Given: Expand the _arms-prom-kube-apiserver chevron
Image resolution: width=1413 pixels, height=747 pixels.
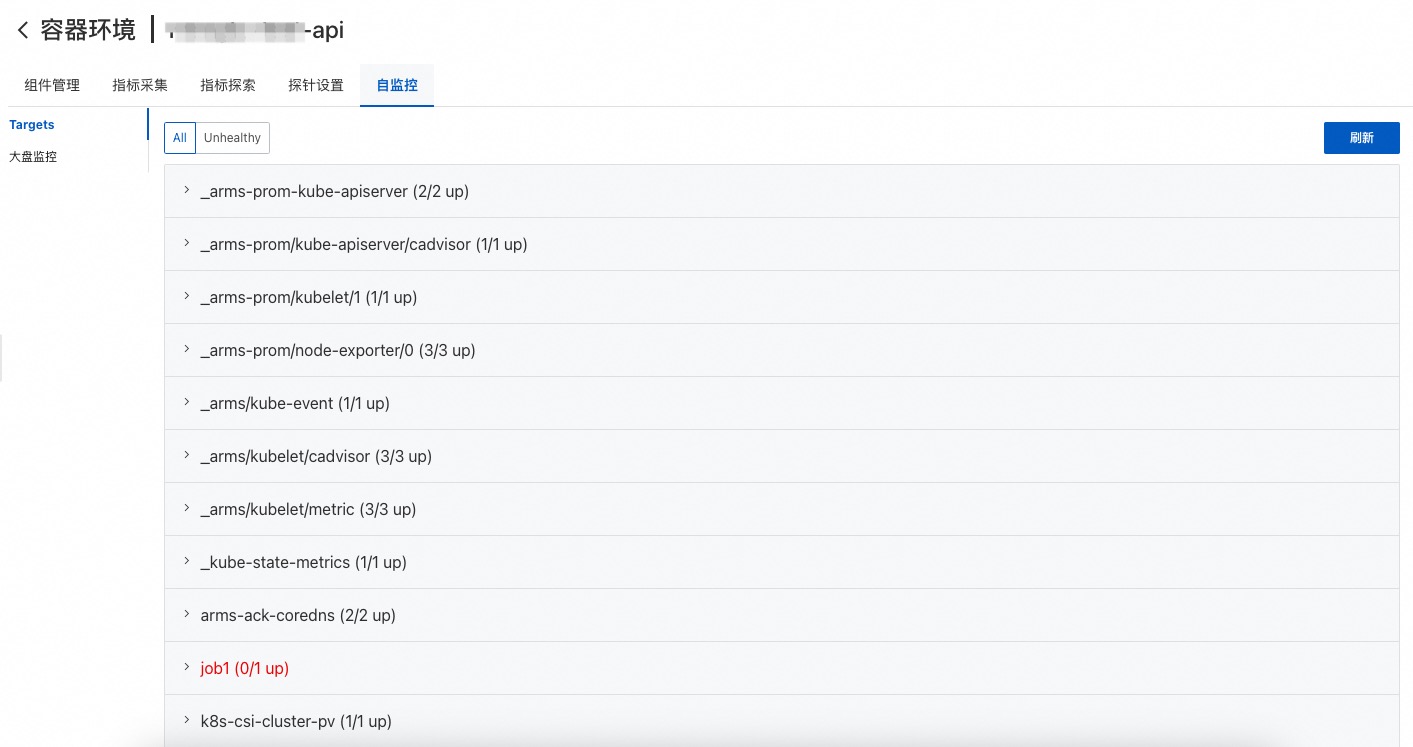Looking at the screenshot, I should pyautogui.click(x=187, y=190).
